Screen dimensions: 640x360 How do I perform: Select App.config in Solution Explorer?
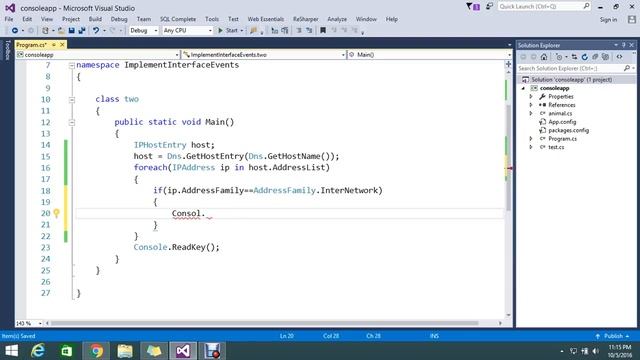tap(562, 122)
